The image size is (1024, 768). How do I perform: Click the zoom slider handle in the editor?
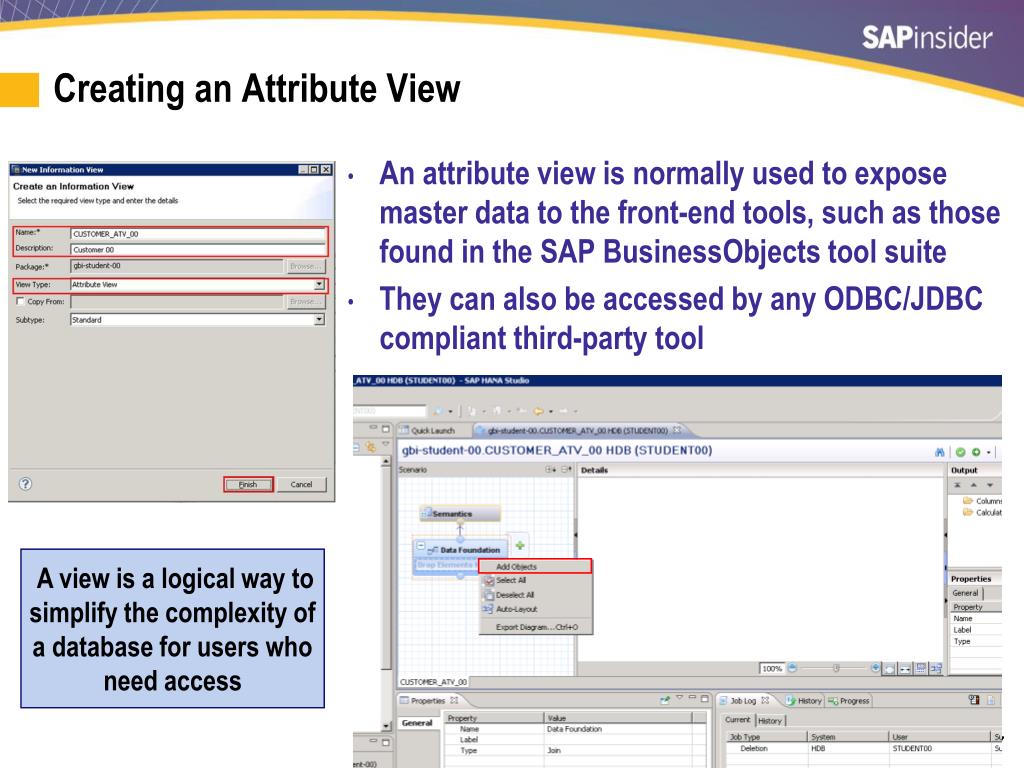click(x=836, y=667)
